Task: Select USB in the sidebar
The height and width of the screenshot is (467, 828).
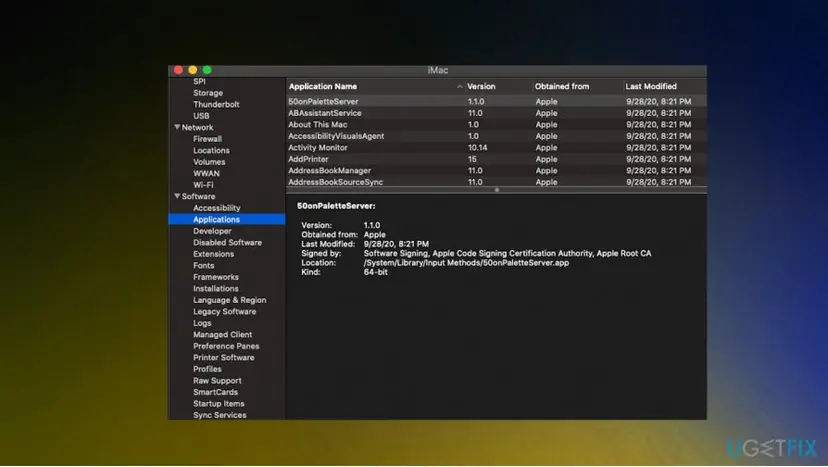Action: tap(201, 116)
